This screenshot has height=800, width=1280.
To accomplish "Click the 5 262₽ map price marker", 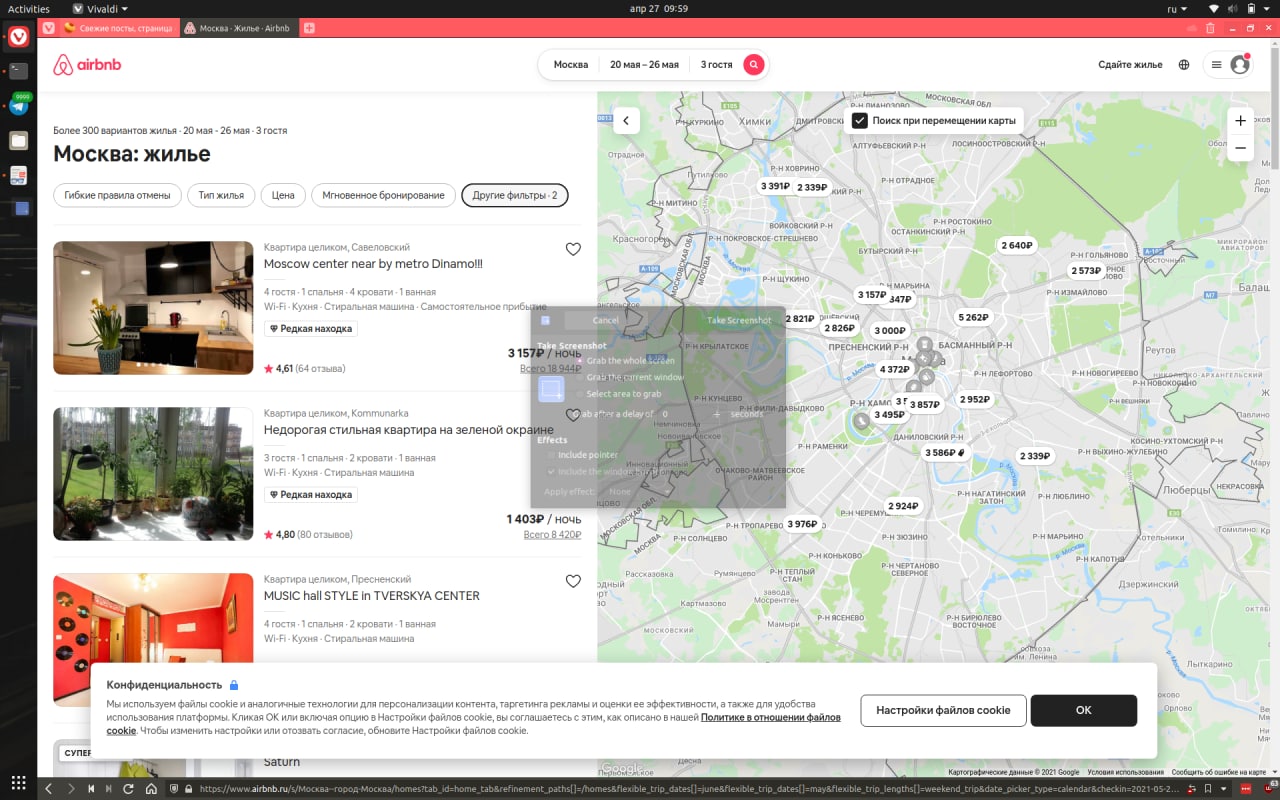I will (973, 318).
